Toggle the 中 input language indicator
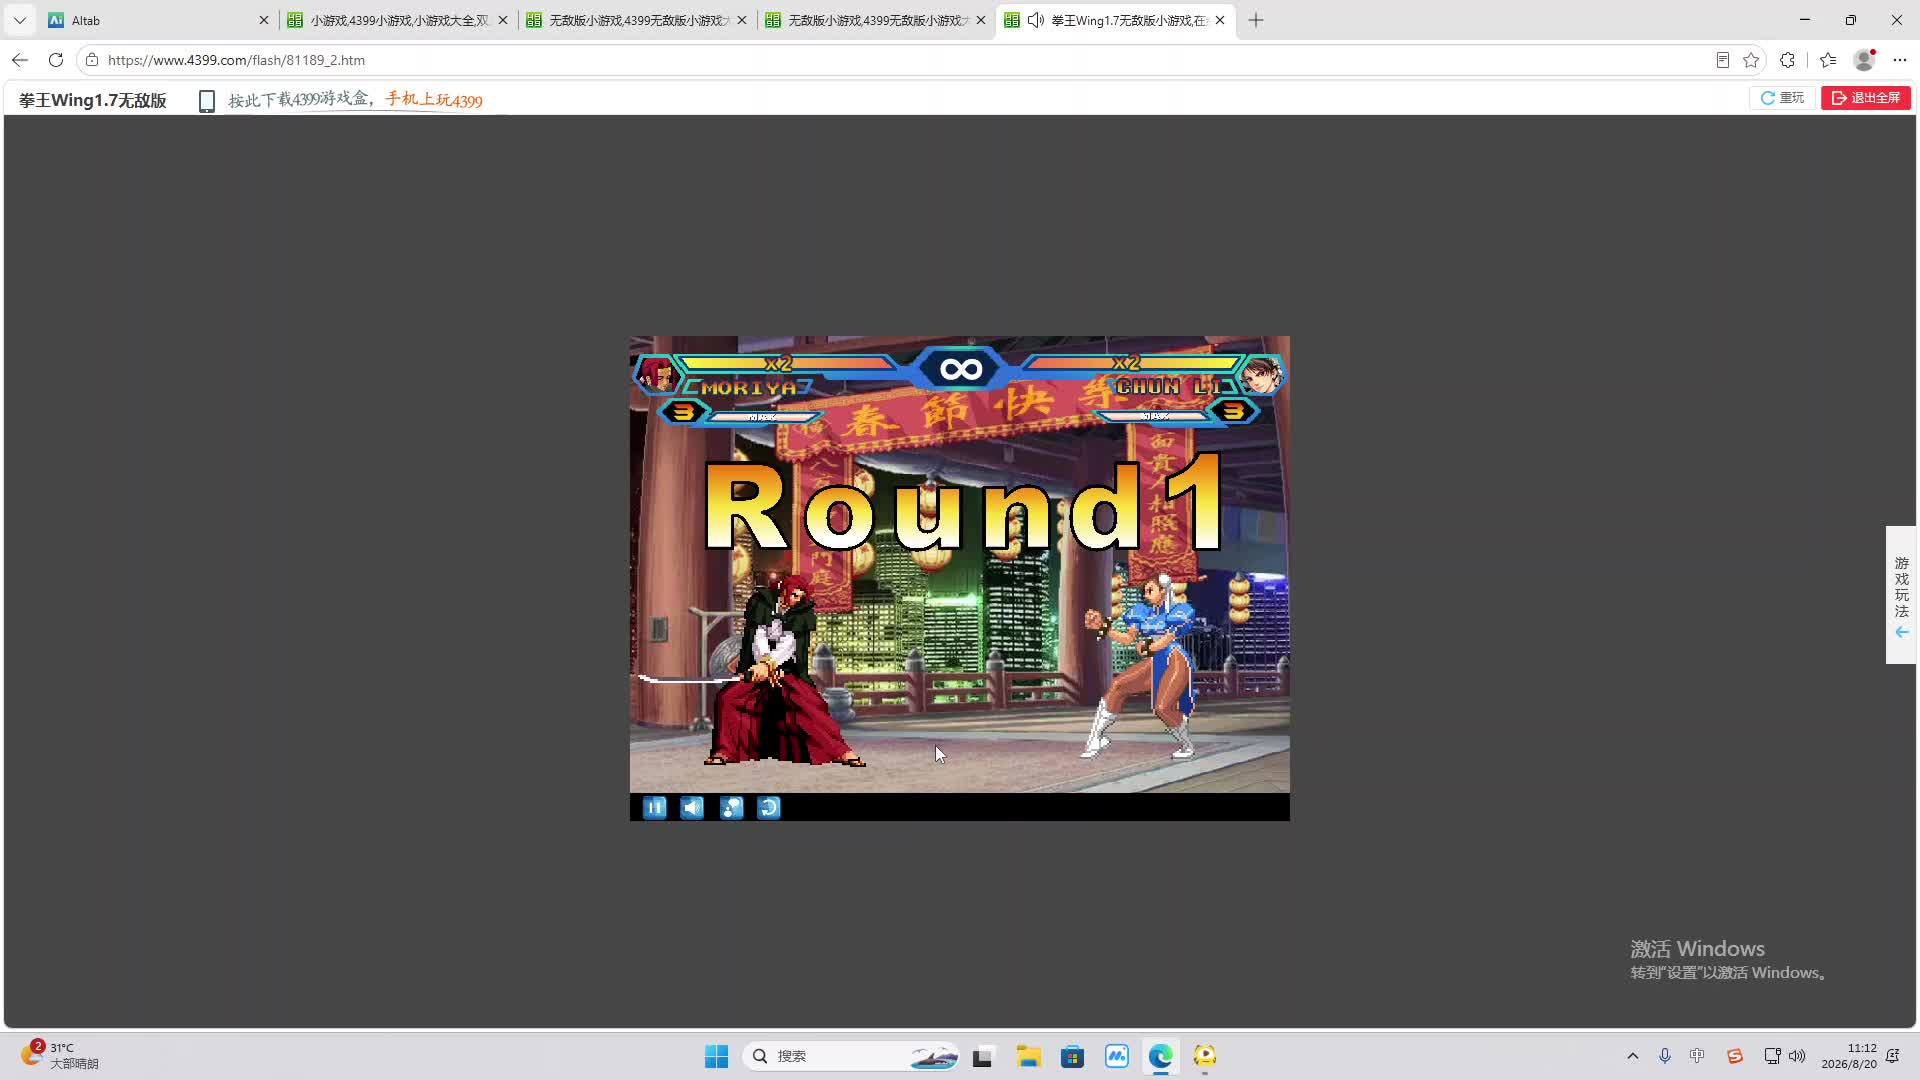This screenshot has height=1080, width=1920. [1697, 1056]
